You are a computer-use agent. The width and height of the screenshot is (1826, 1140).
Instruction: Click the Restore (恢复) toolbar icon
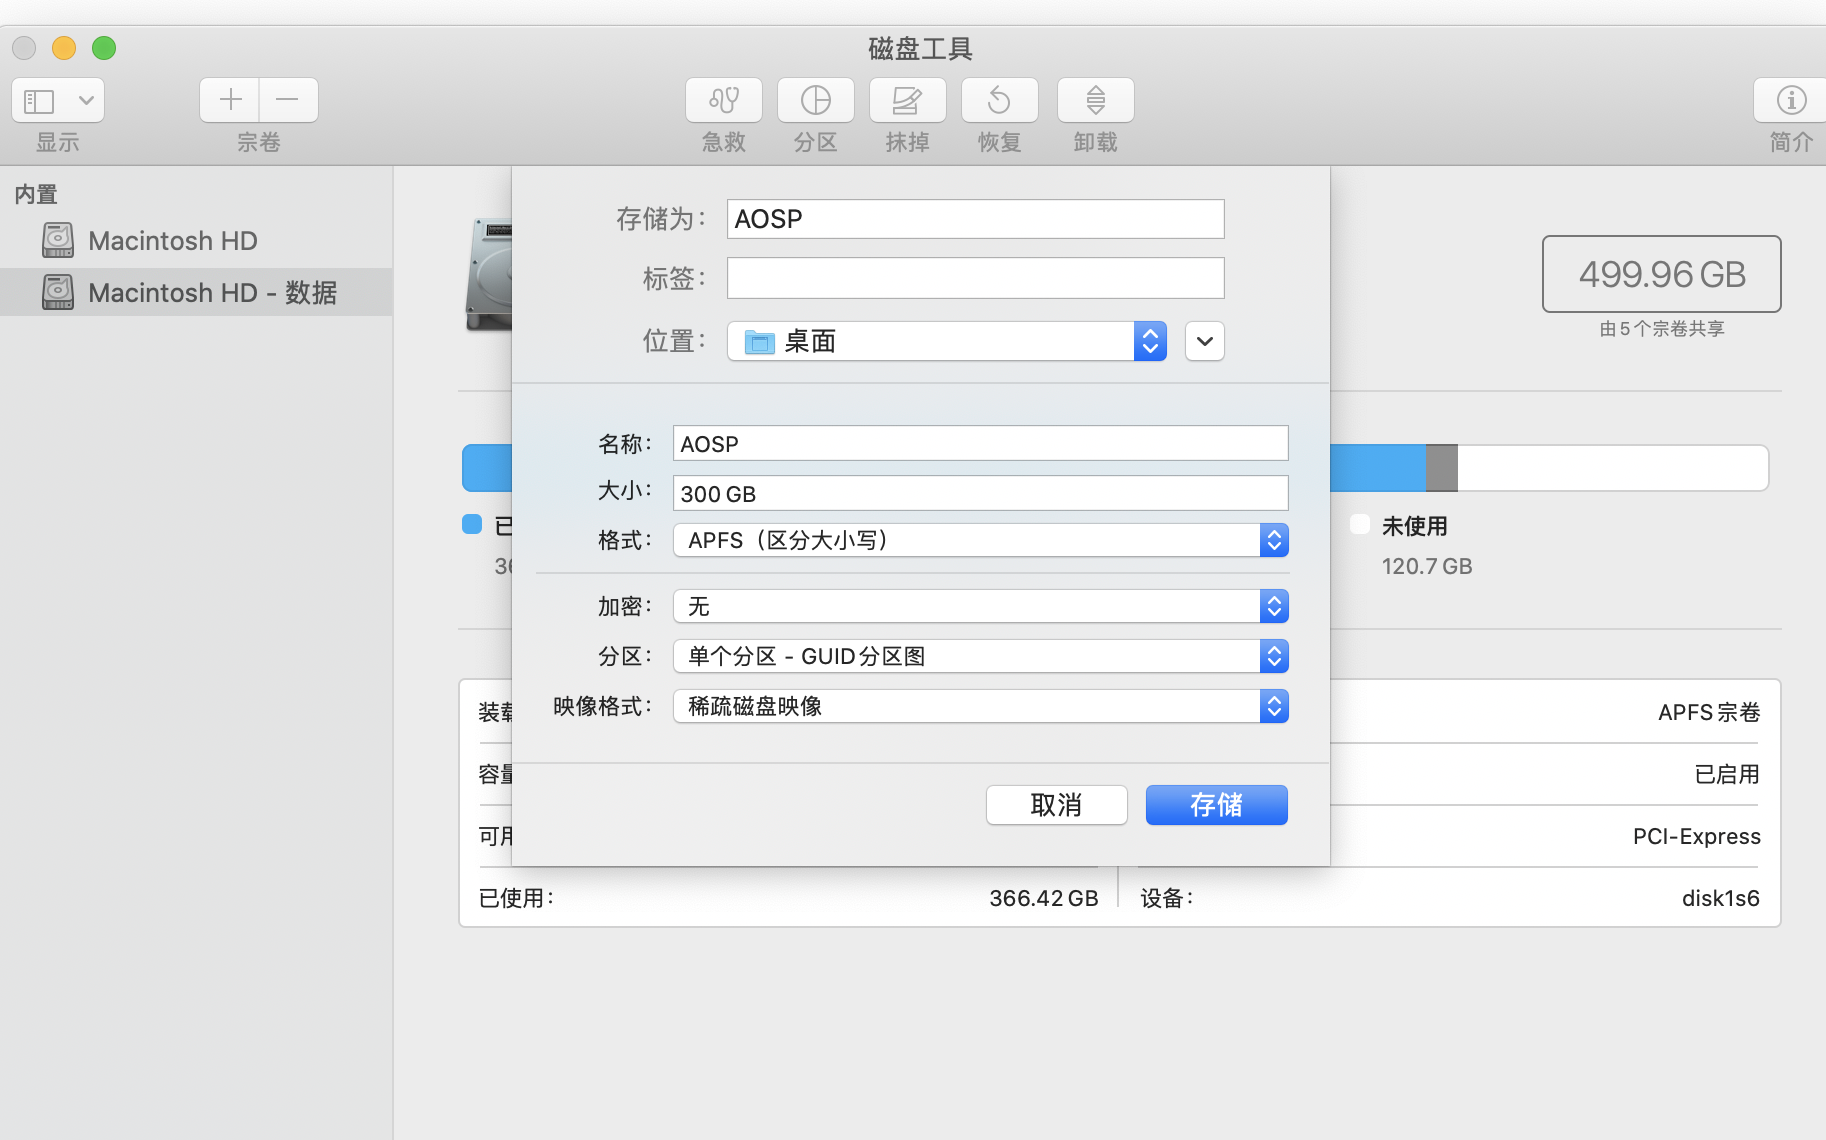(x=999, y=100)
